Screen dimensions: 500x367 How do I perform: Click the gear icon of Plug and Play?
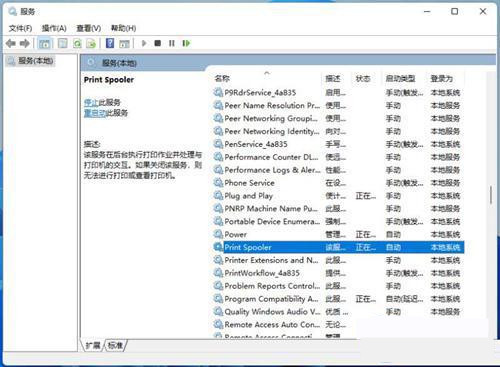(x=218, y=196)
